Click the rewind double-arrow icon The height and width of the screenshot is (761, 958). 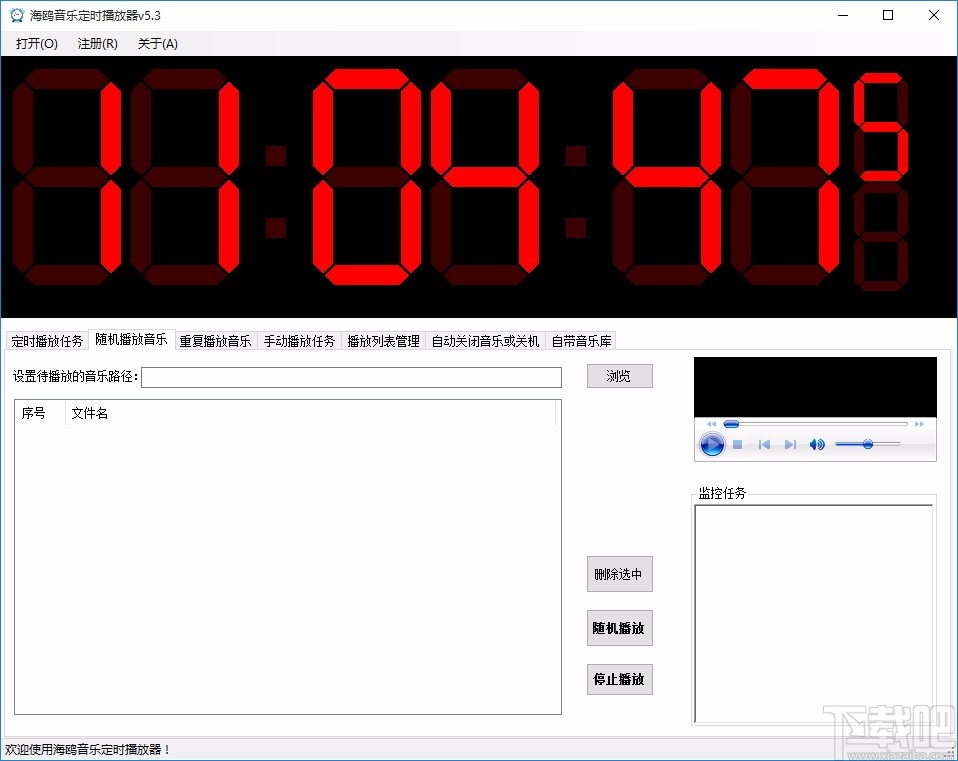(711, 423)
